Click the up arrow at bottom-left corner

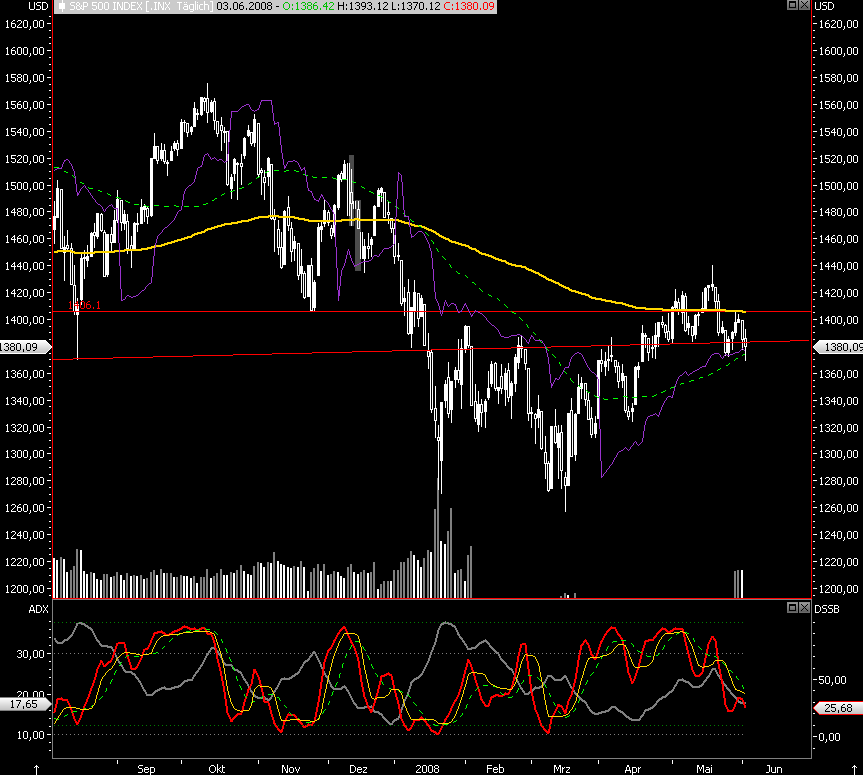pos(36,769)
